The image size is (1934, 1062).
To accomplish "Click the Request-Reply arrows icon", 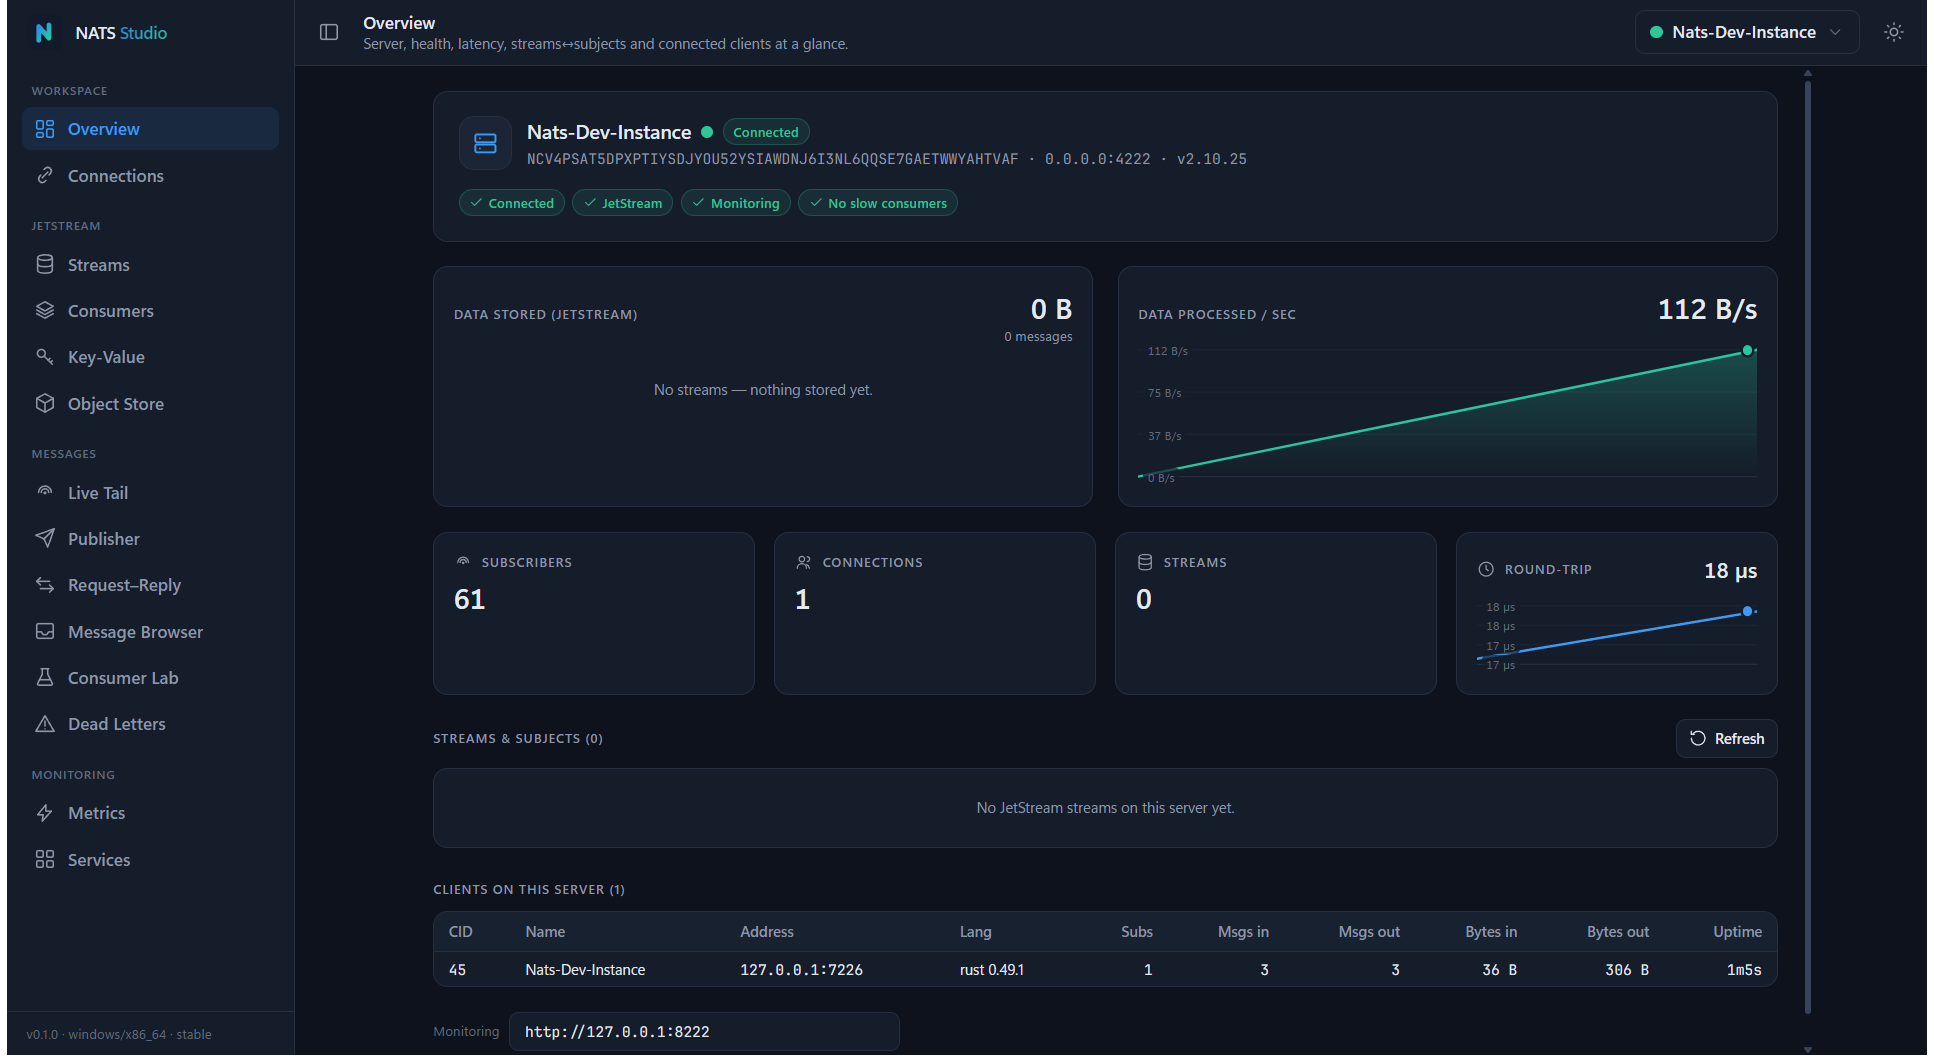I will coord(45,585).
